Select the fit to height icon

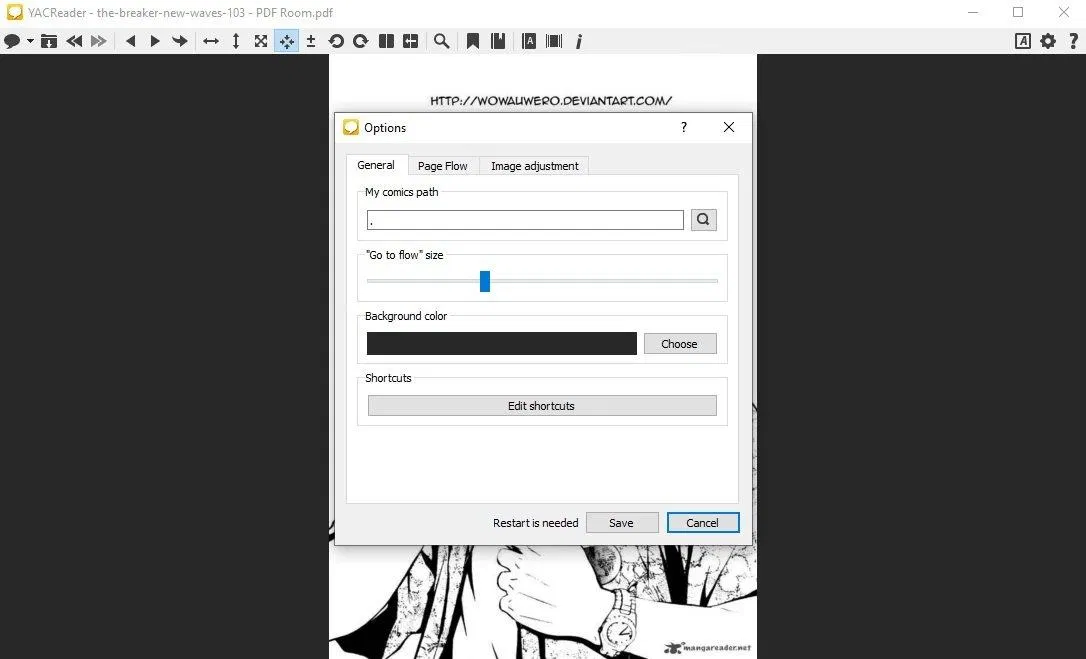pos(236,41)
